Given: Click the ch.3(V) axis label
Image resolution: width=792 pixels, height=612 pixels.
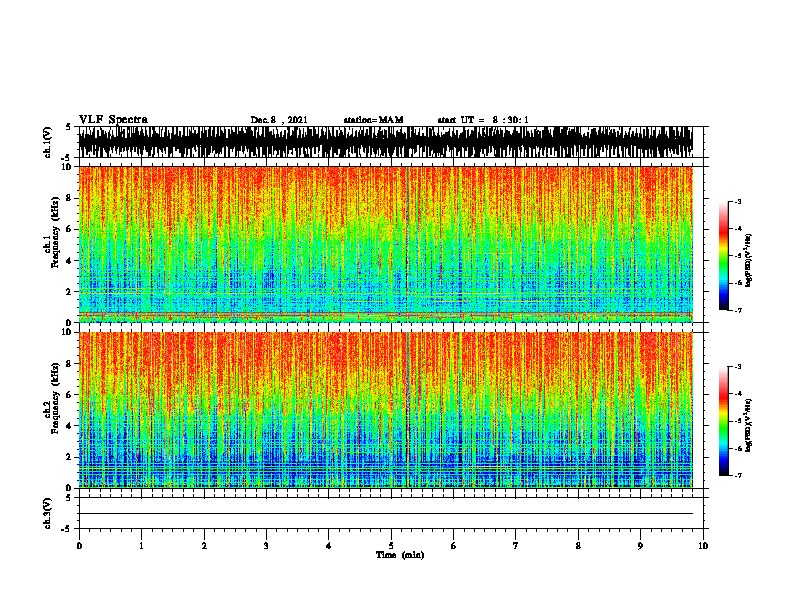Looking at the screenshot, I should pyautogui.click(x=48, y=513).
